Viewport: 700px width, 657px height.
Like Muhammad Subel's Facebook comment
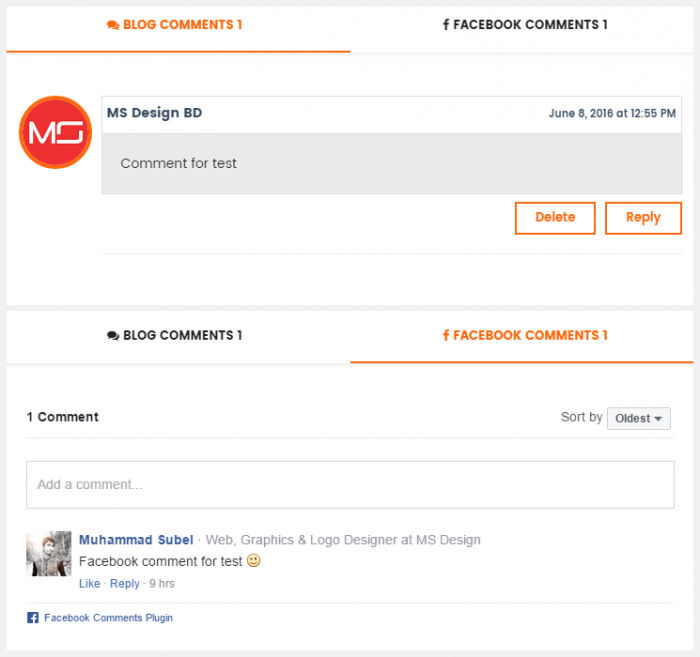click(x=90, y=584)
